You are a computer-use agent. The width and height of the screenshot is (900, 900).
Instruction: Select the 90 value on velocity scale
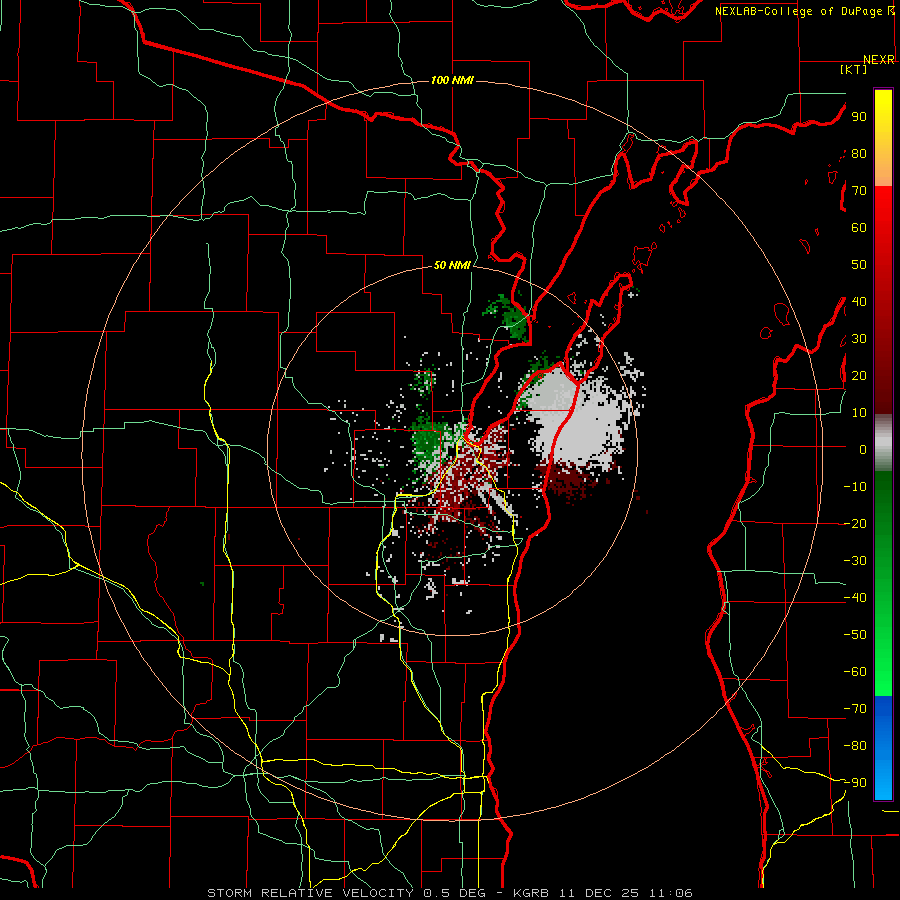[x=859, y=117]
